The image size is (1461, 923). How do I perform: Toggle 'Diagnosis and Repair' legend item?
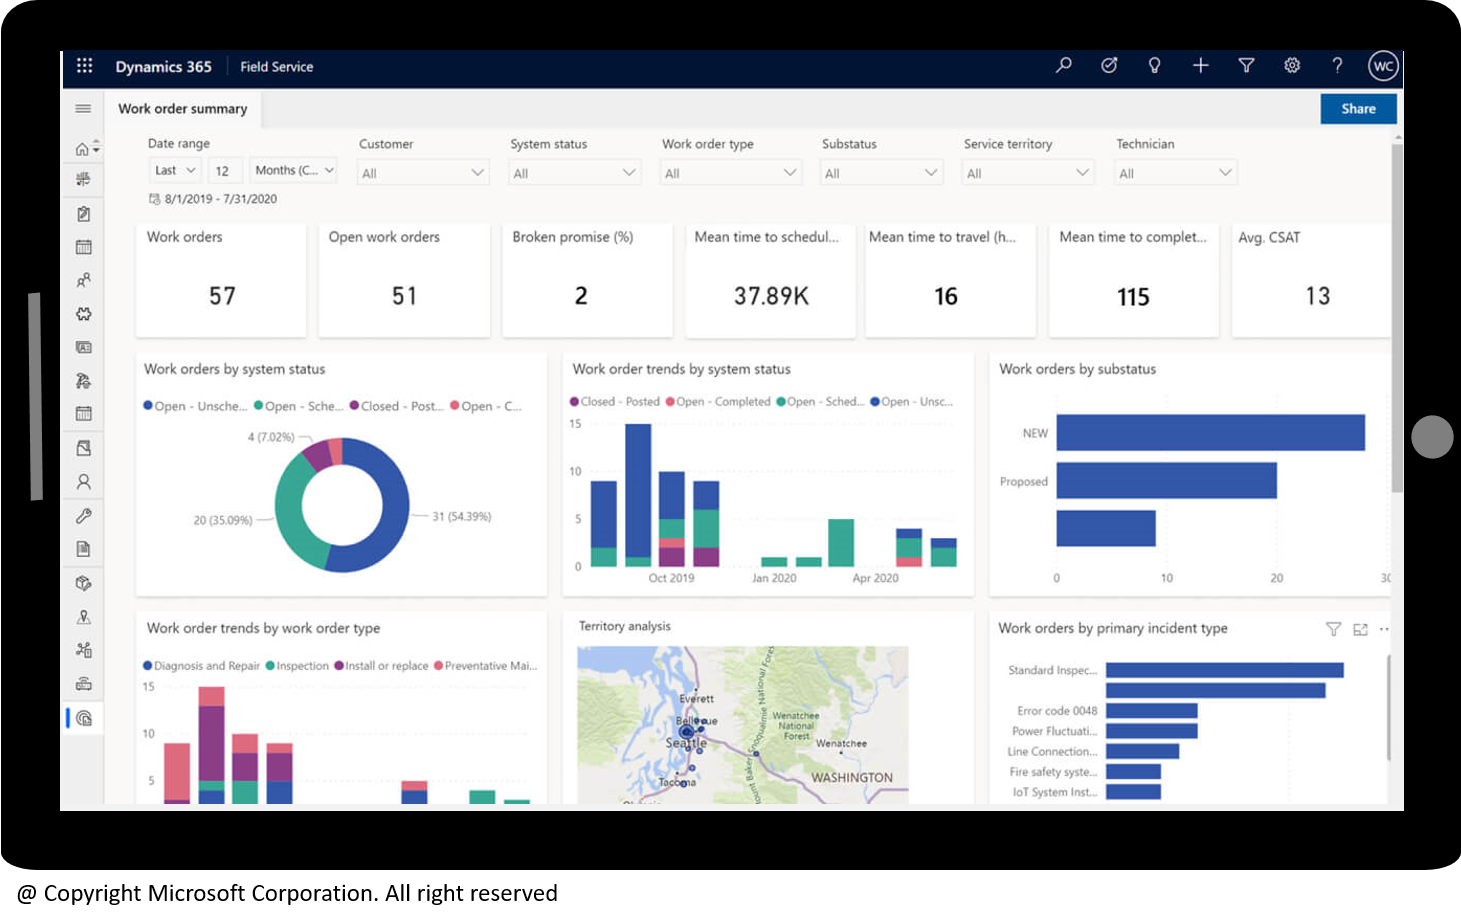pyautogui.click(x=201, y=666)
